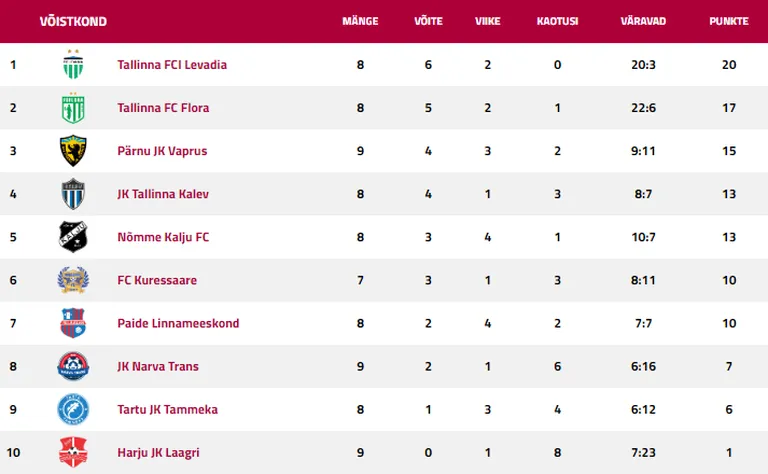Select the Pärnu JK Vaprus bear crest

click(73, 151)
